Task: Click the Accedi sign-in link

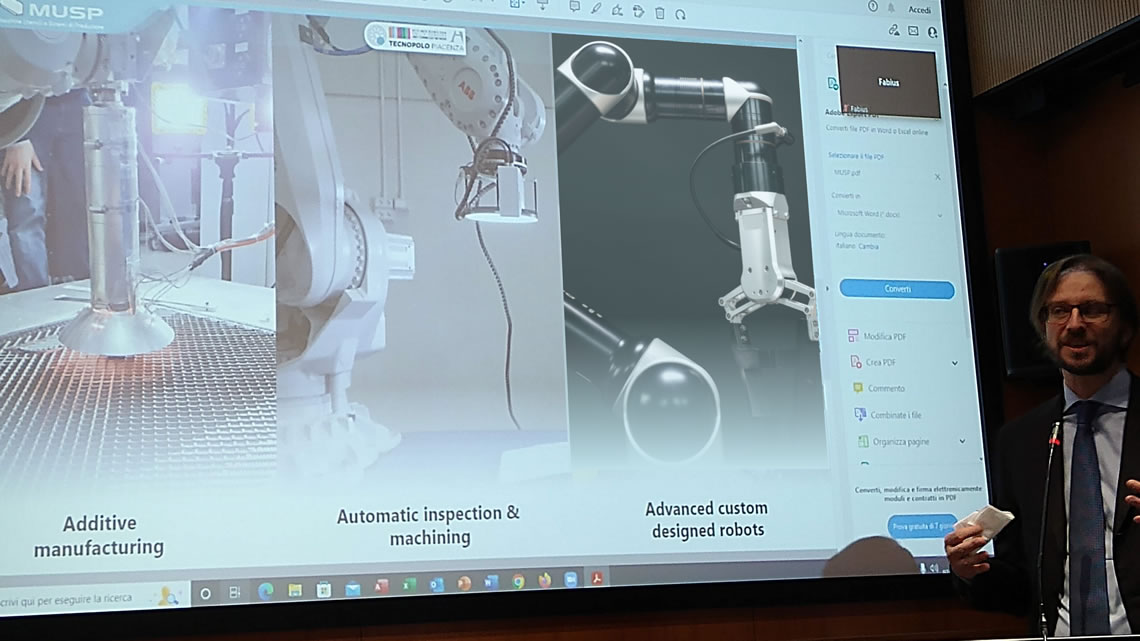Action: (919, 10)
